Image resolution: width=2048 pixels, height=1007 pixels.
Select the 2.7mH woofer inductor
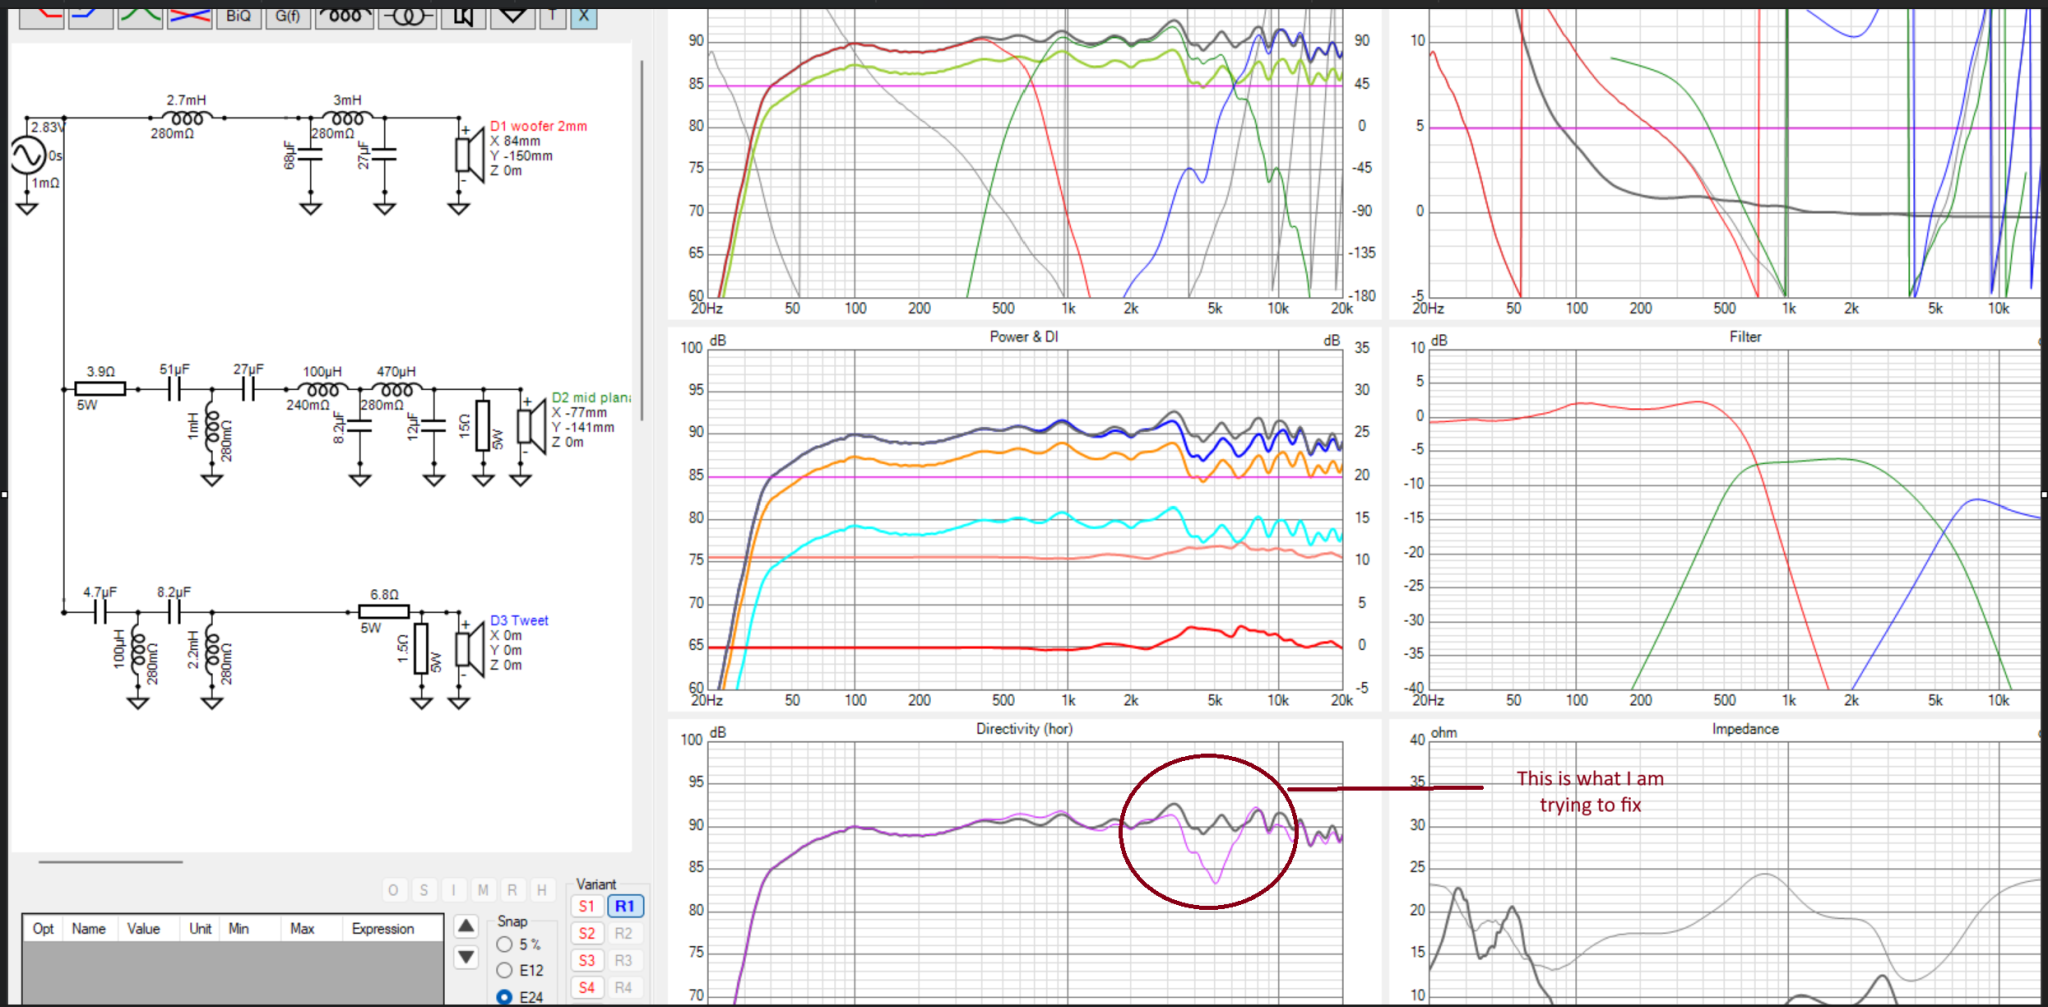187,118
